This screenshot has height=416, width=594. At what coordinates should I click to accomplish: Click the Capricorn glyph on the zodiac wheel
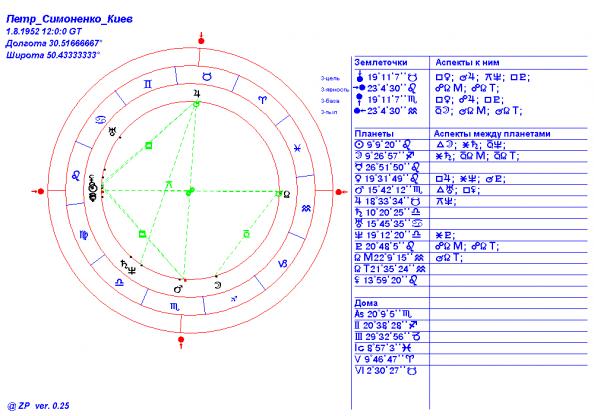pyautogui.click(x=283, y=264)
